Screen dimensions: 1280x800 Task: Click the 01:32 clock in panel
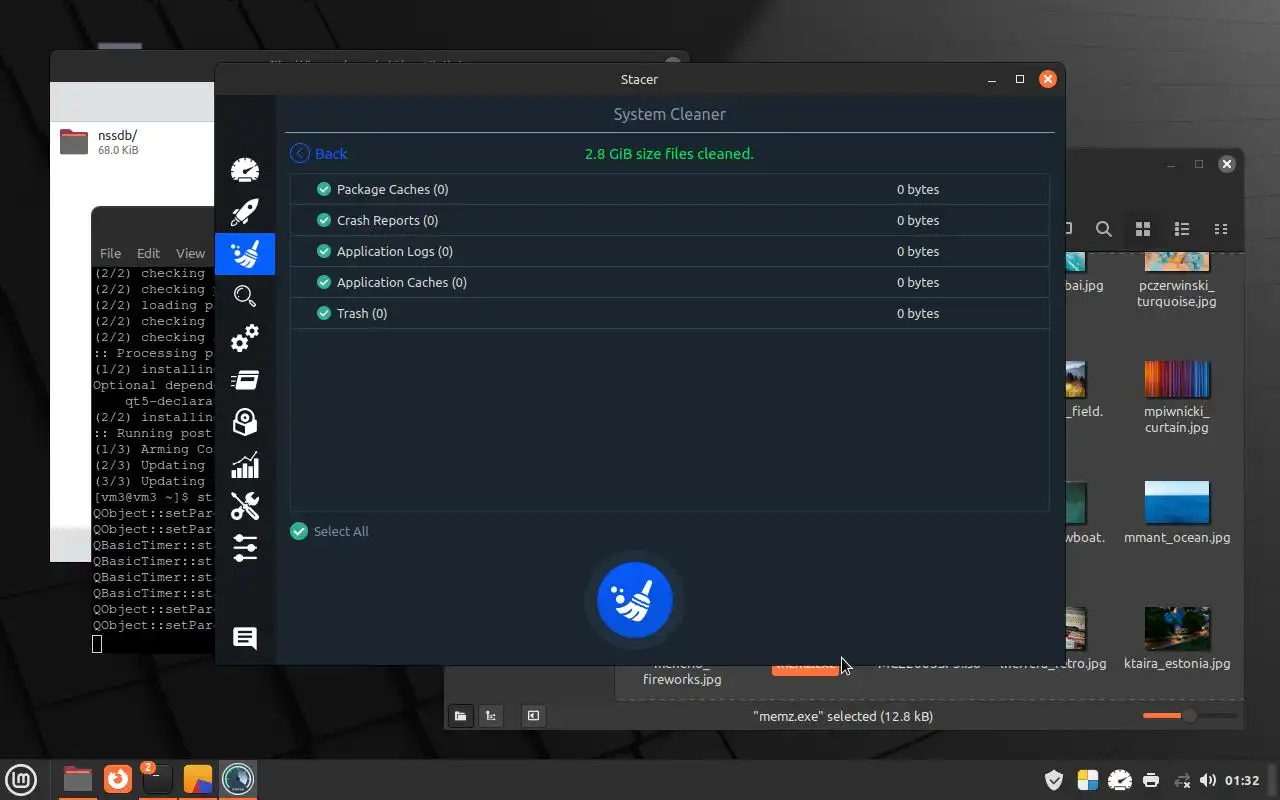(x=1242, y=780)
